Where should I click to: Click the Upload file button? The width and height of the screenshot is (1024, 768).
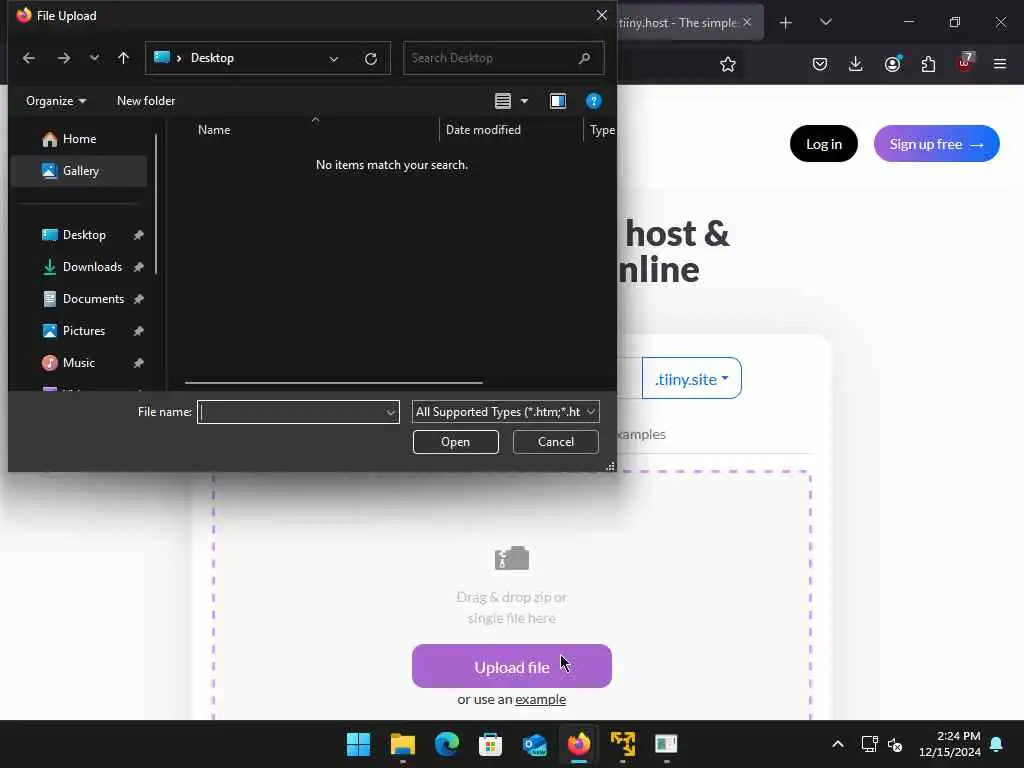[512, 667]
